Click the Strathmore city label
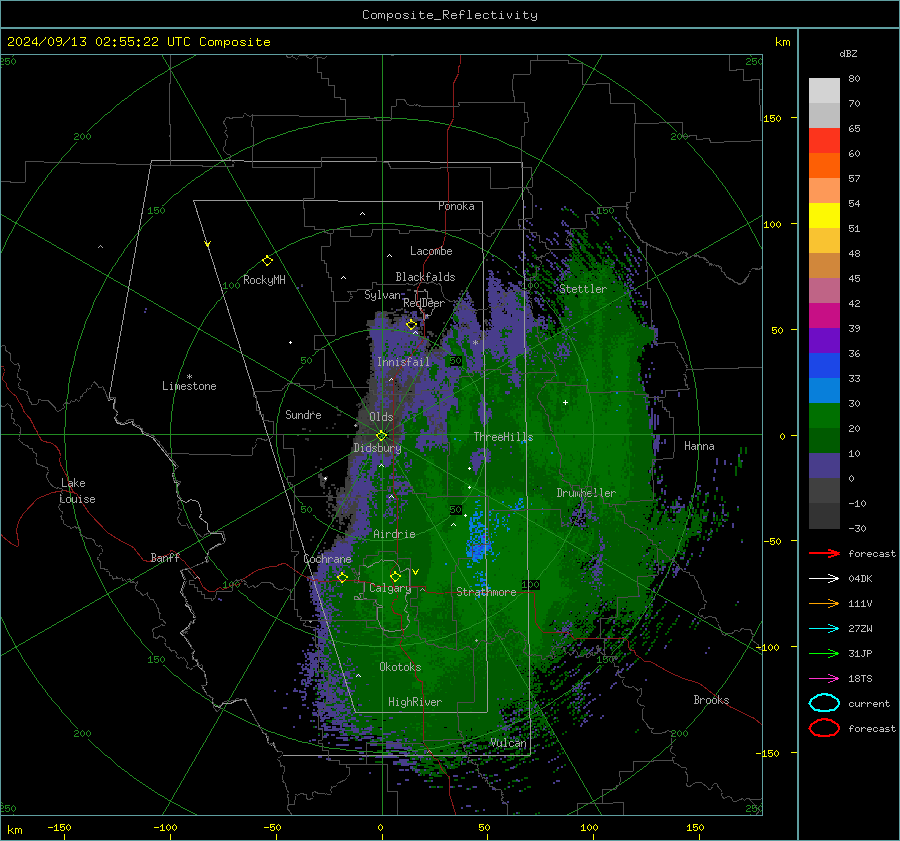 (x=486, y=592)
